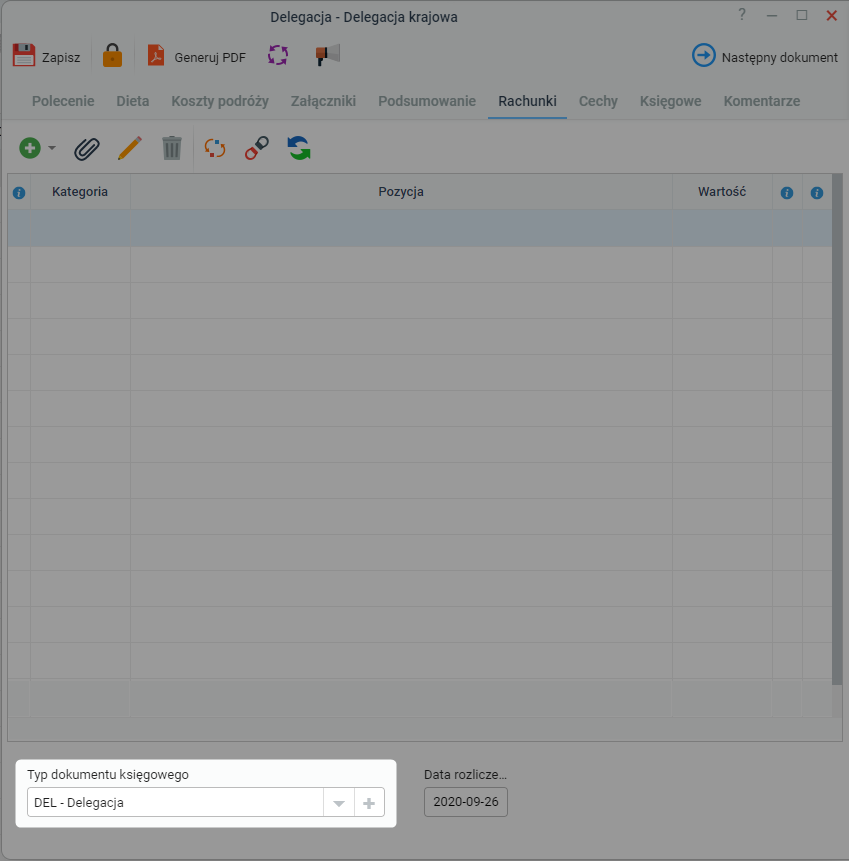Viewport: 849px width, 861px height.
Task: Click the orange padlock lock icon
Action: [113, 55]
